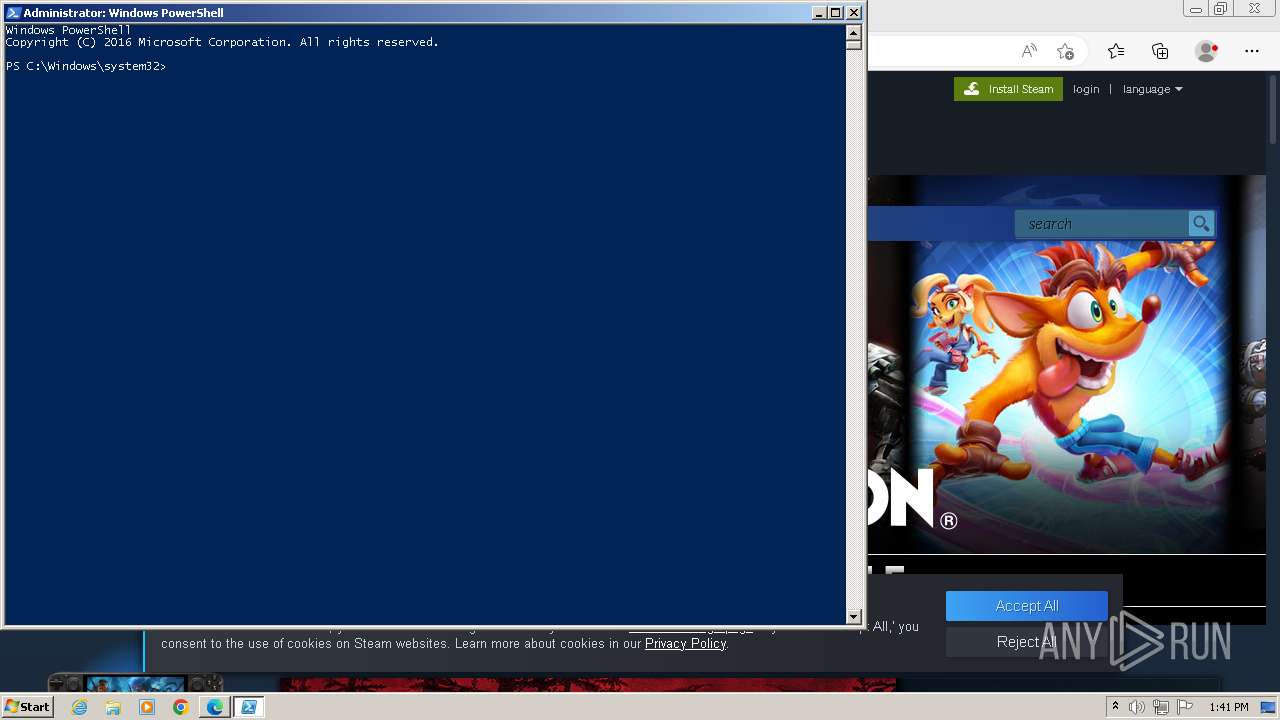This screenshot has width=1280, height=720.
Task: Add this page to favorites in Edge
Action: click(x=1065, y=51)
